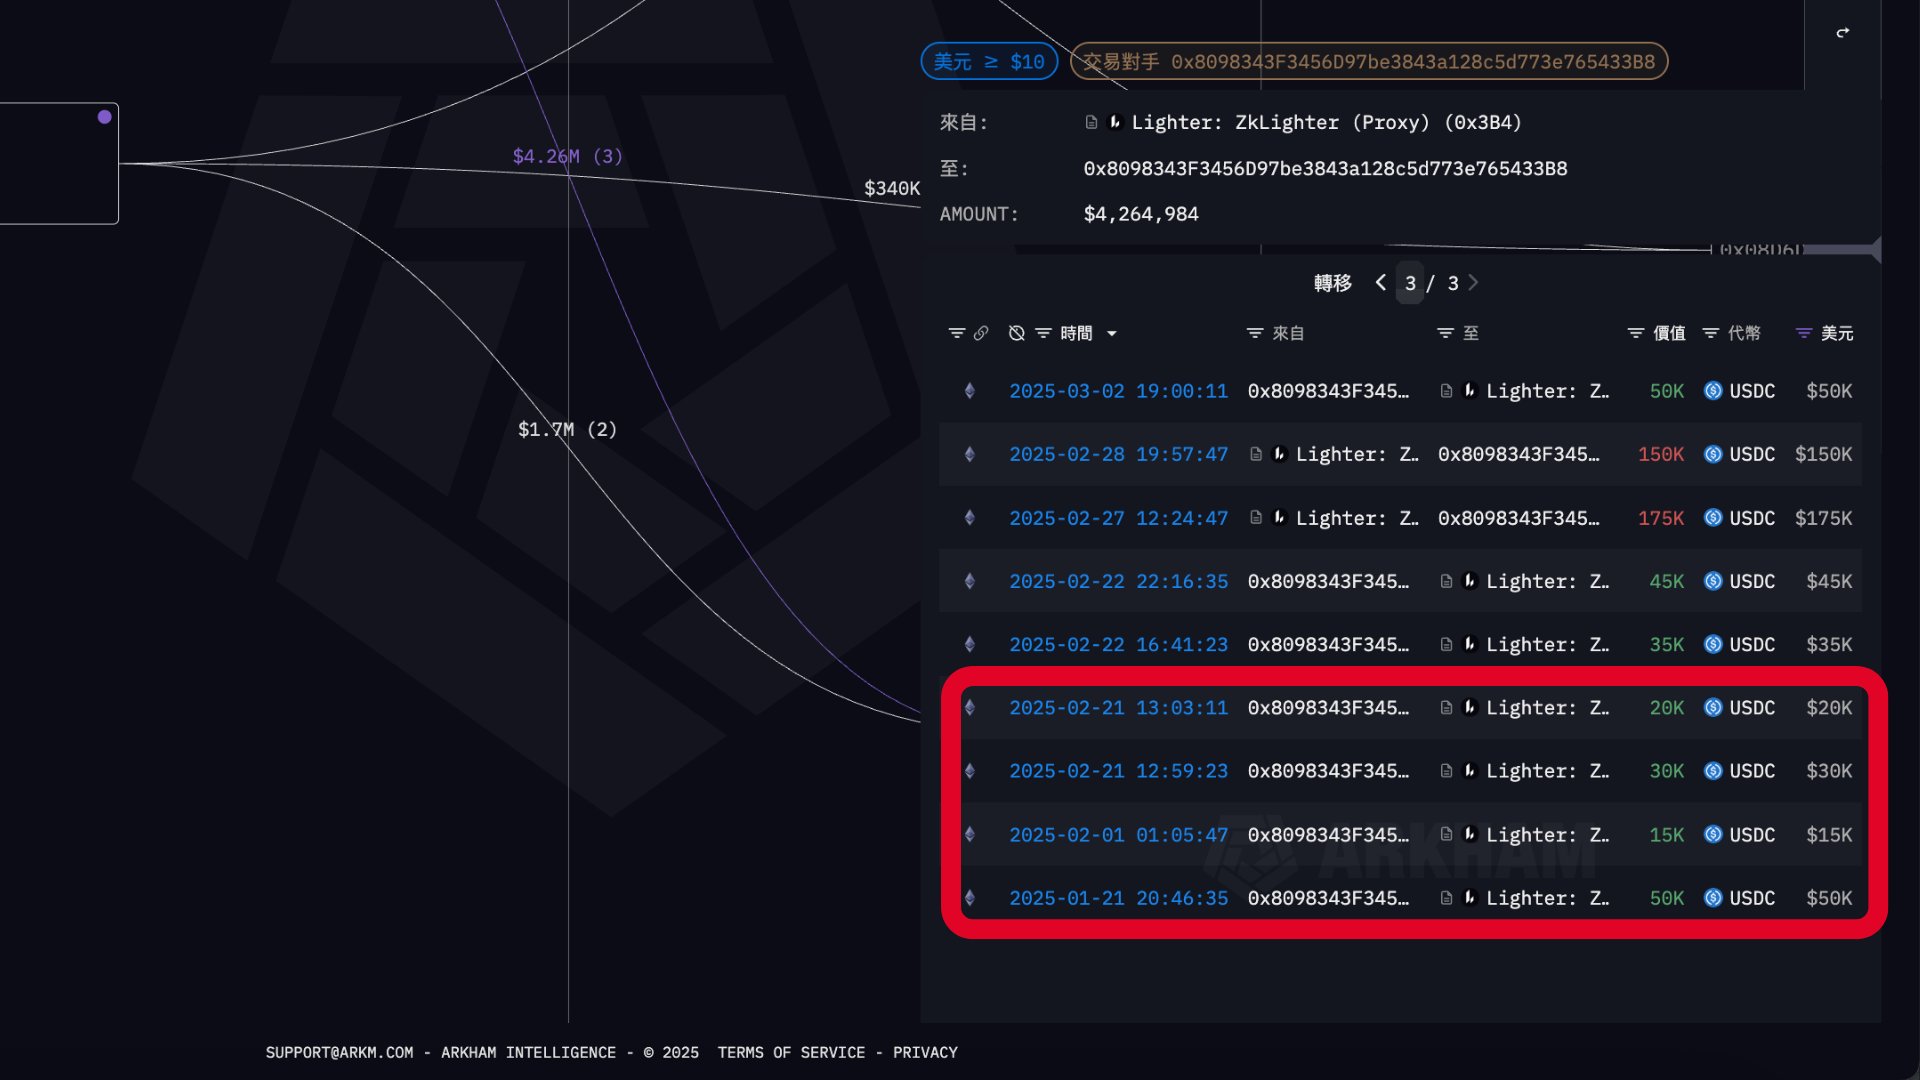Click the share arrow icon at top right
This screenshot has height=1080, width=1920.
[1842, 33]
